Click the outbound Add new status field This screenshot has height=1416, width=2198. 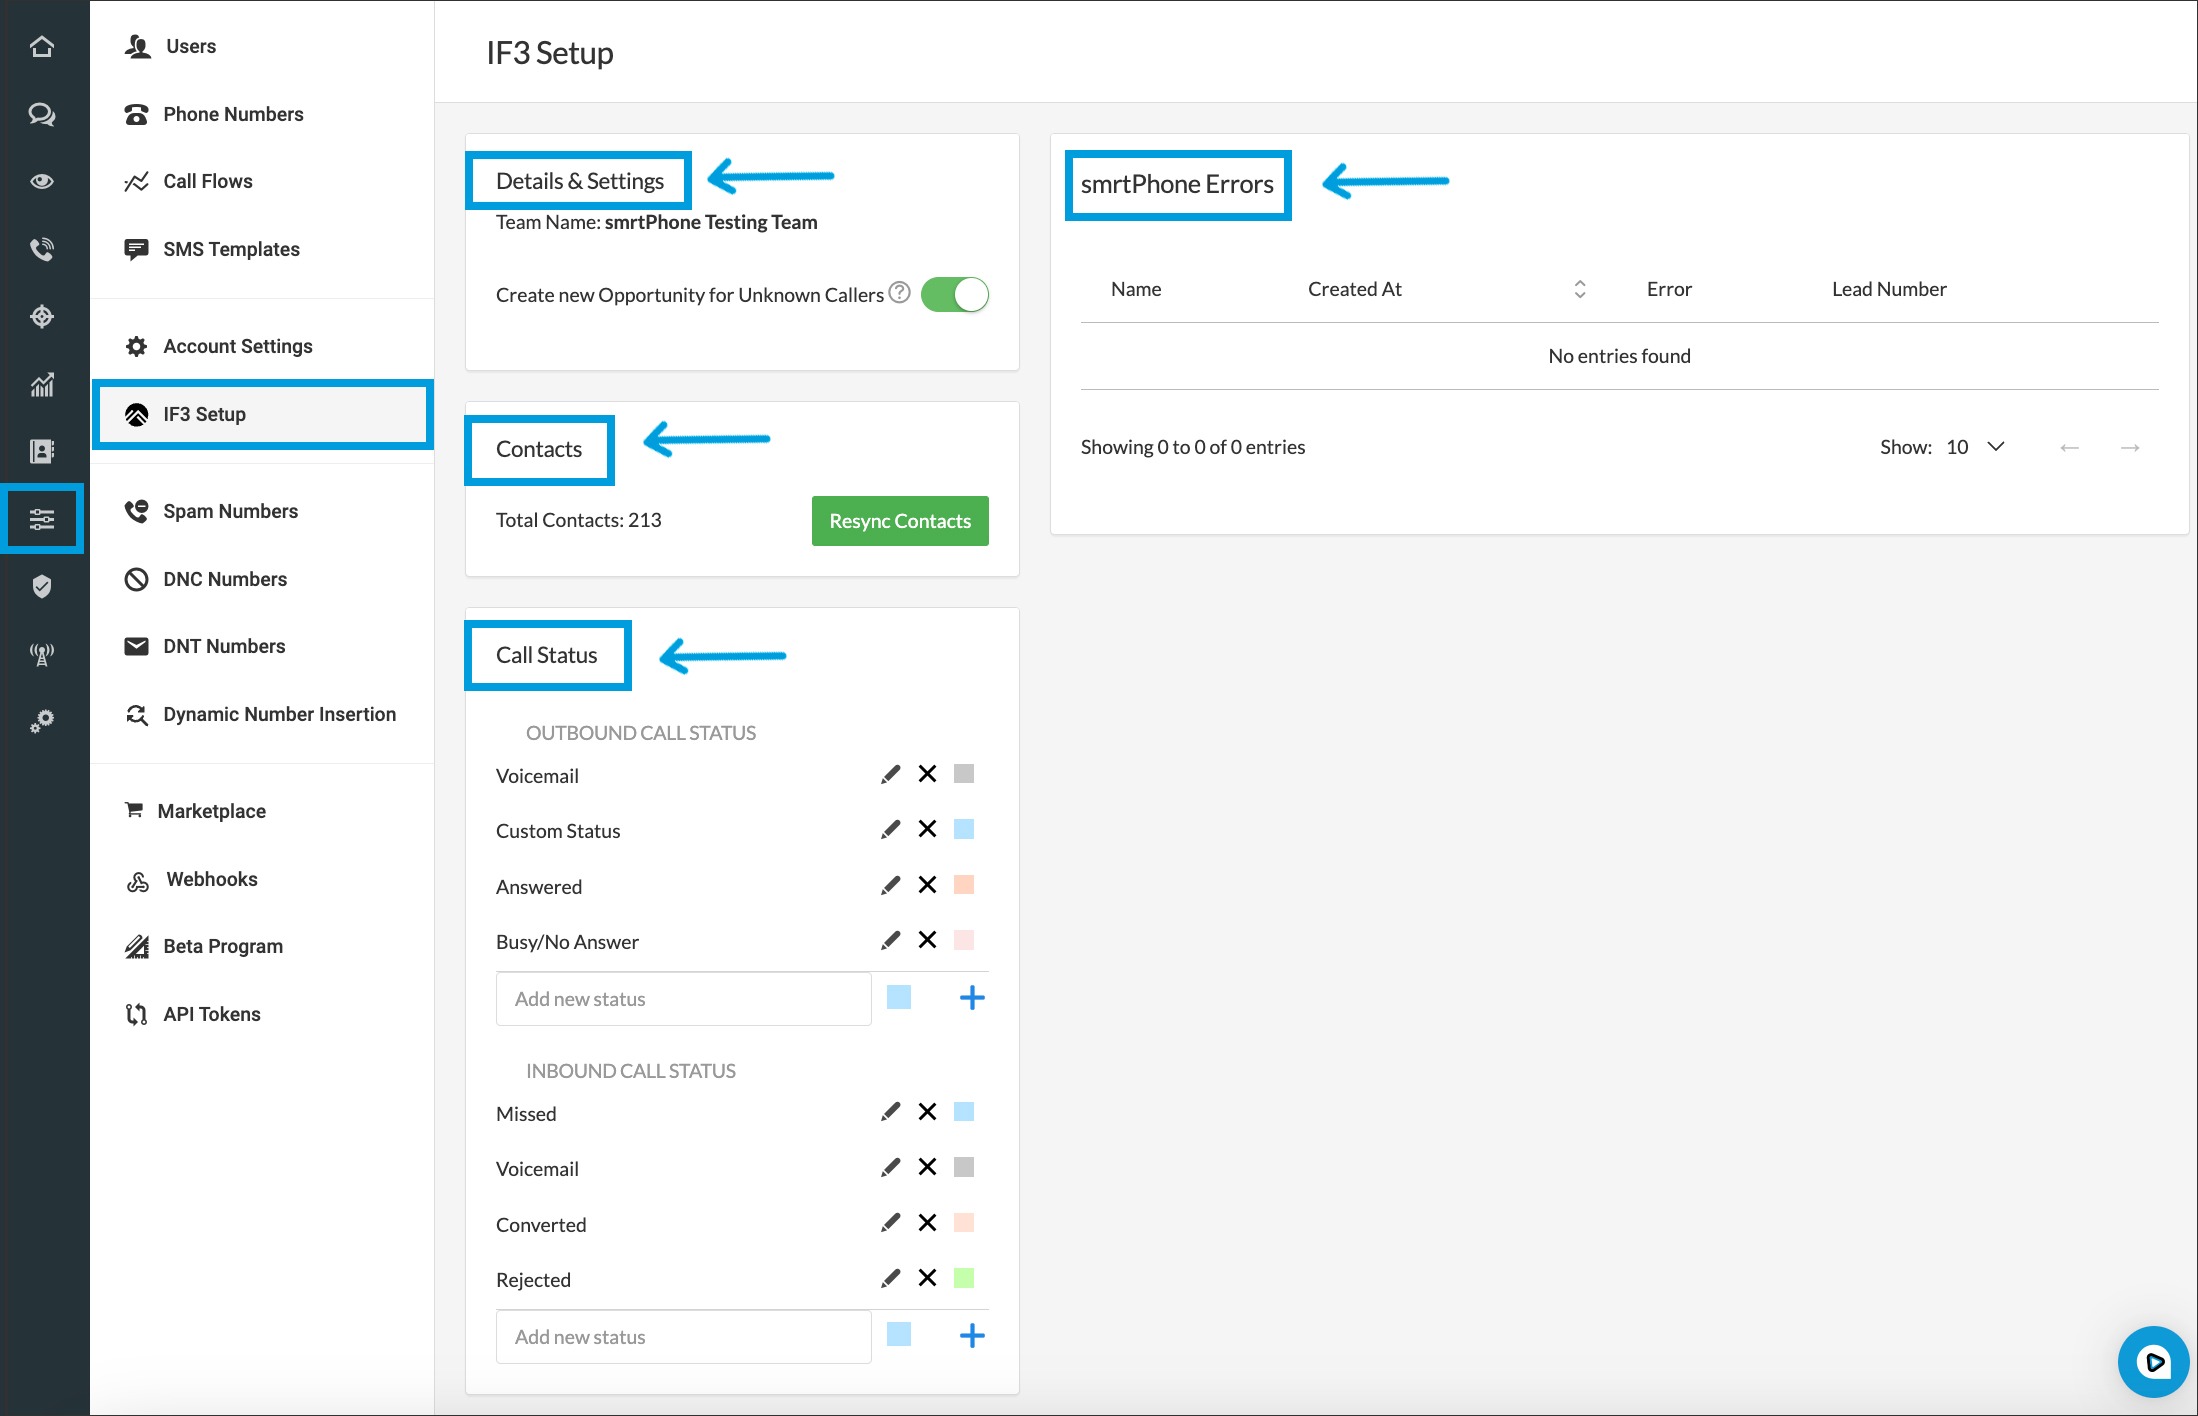[683, 999]
